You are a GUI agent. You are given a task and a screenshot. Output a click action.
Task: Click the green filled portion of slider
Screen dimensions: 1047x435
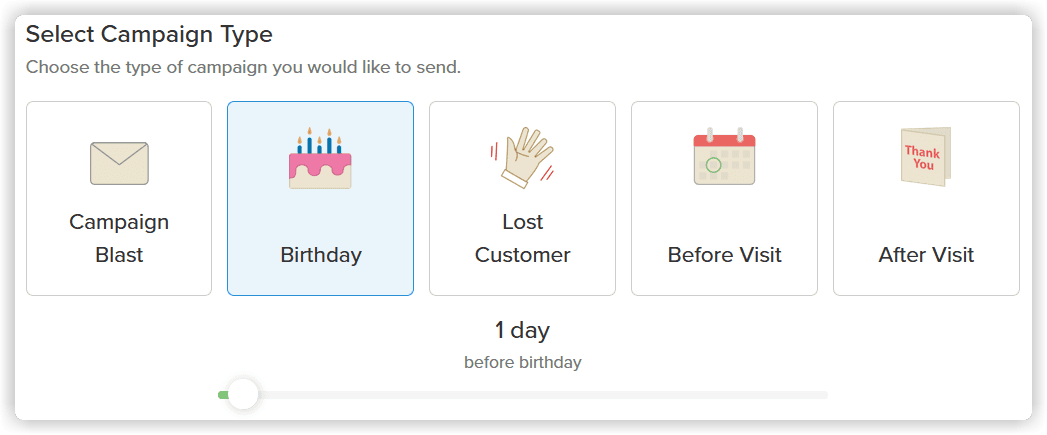pos(222,395)
